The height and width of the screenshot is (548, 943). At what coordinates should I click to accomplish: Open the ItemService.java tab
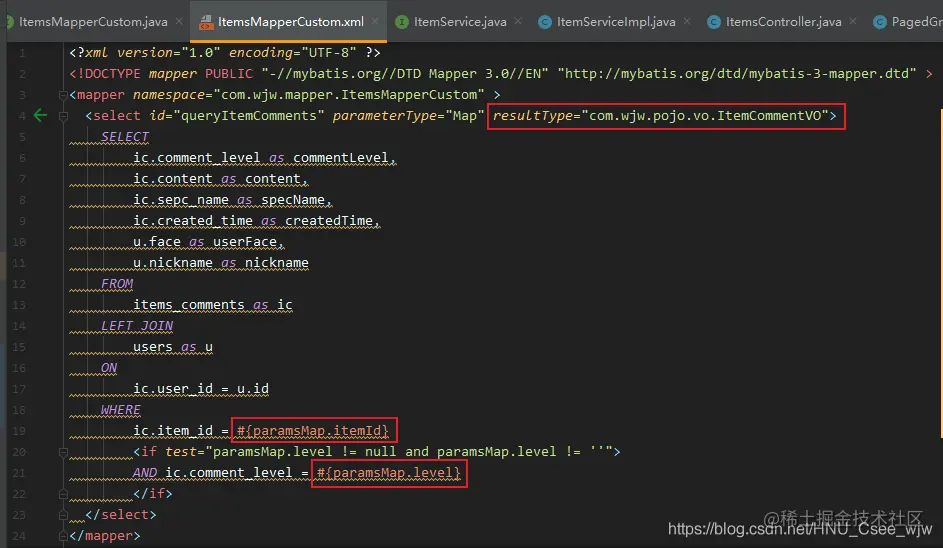(x=459, y=22)
